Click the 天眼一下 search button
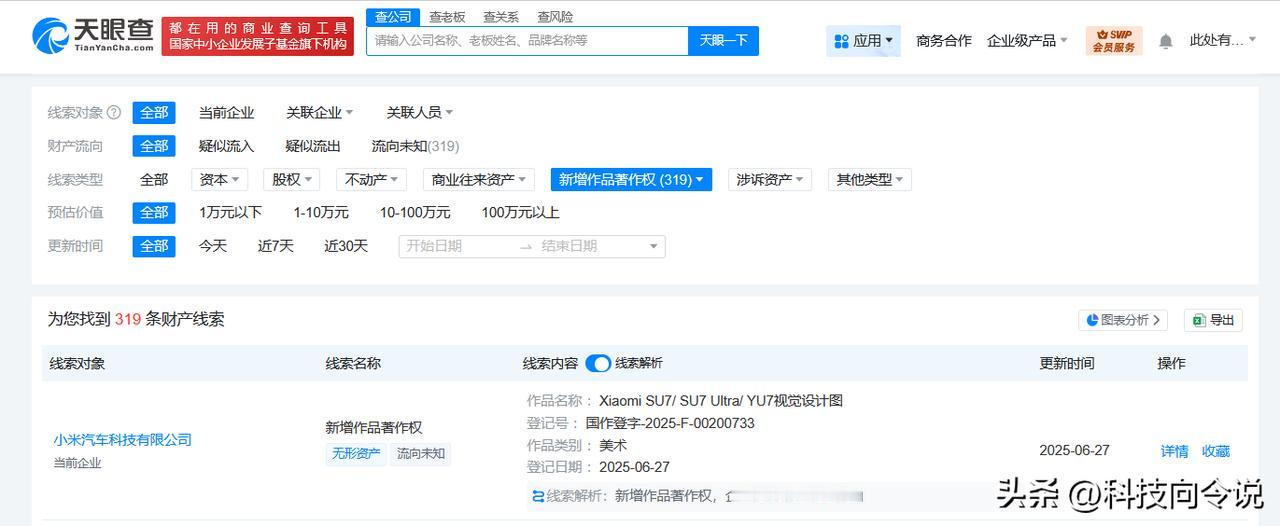The width and height of the screenshot is (1280, 526). pyautogui.click(x=723, y=41)
